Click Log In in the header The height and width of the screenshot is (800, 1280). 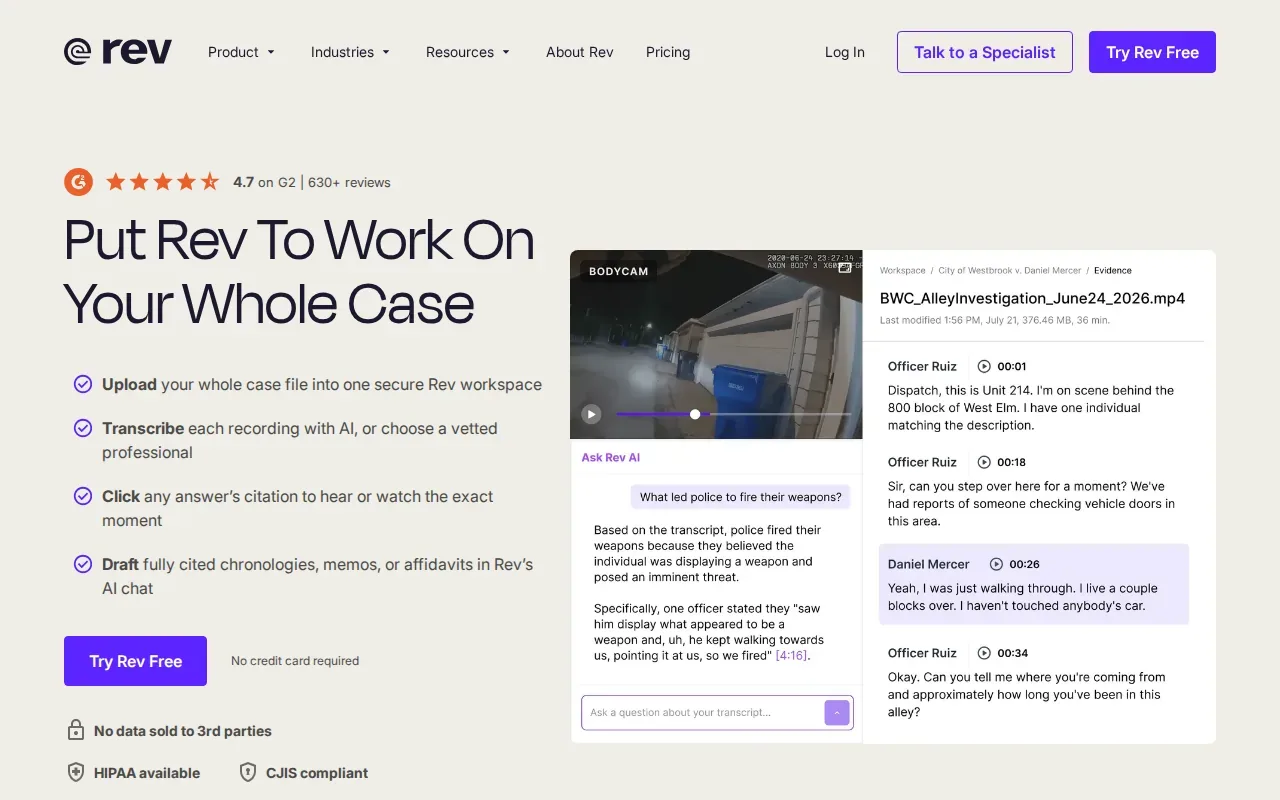pos(845,52)
